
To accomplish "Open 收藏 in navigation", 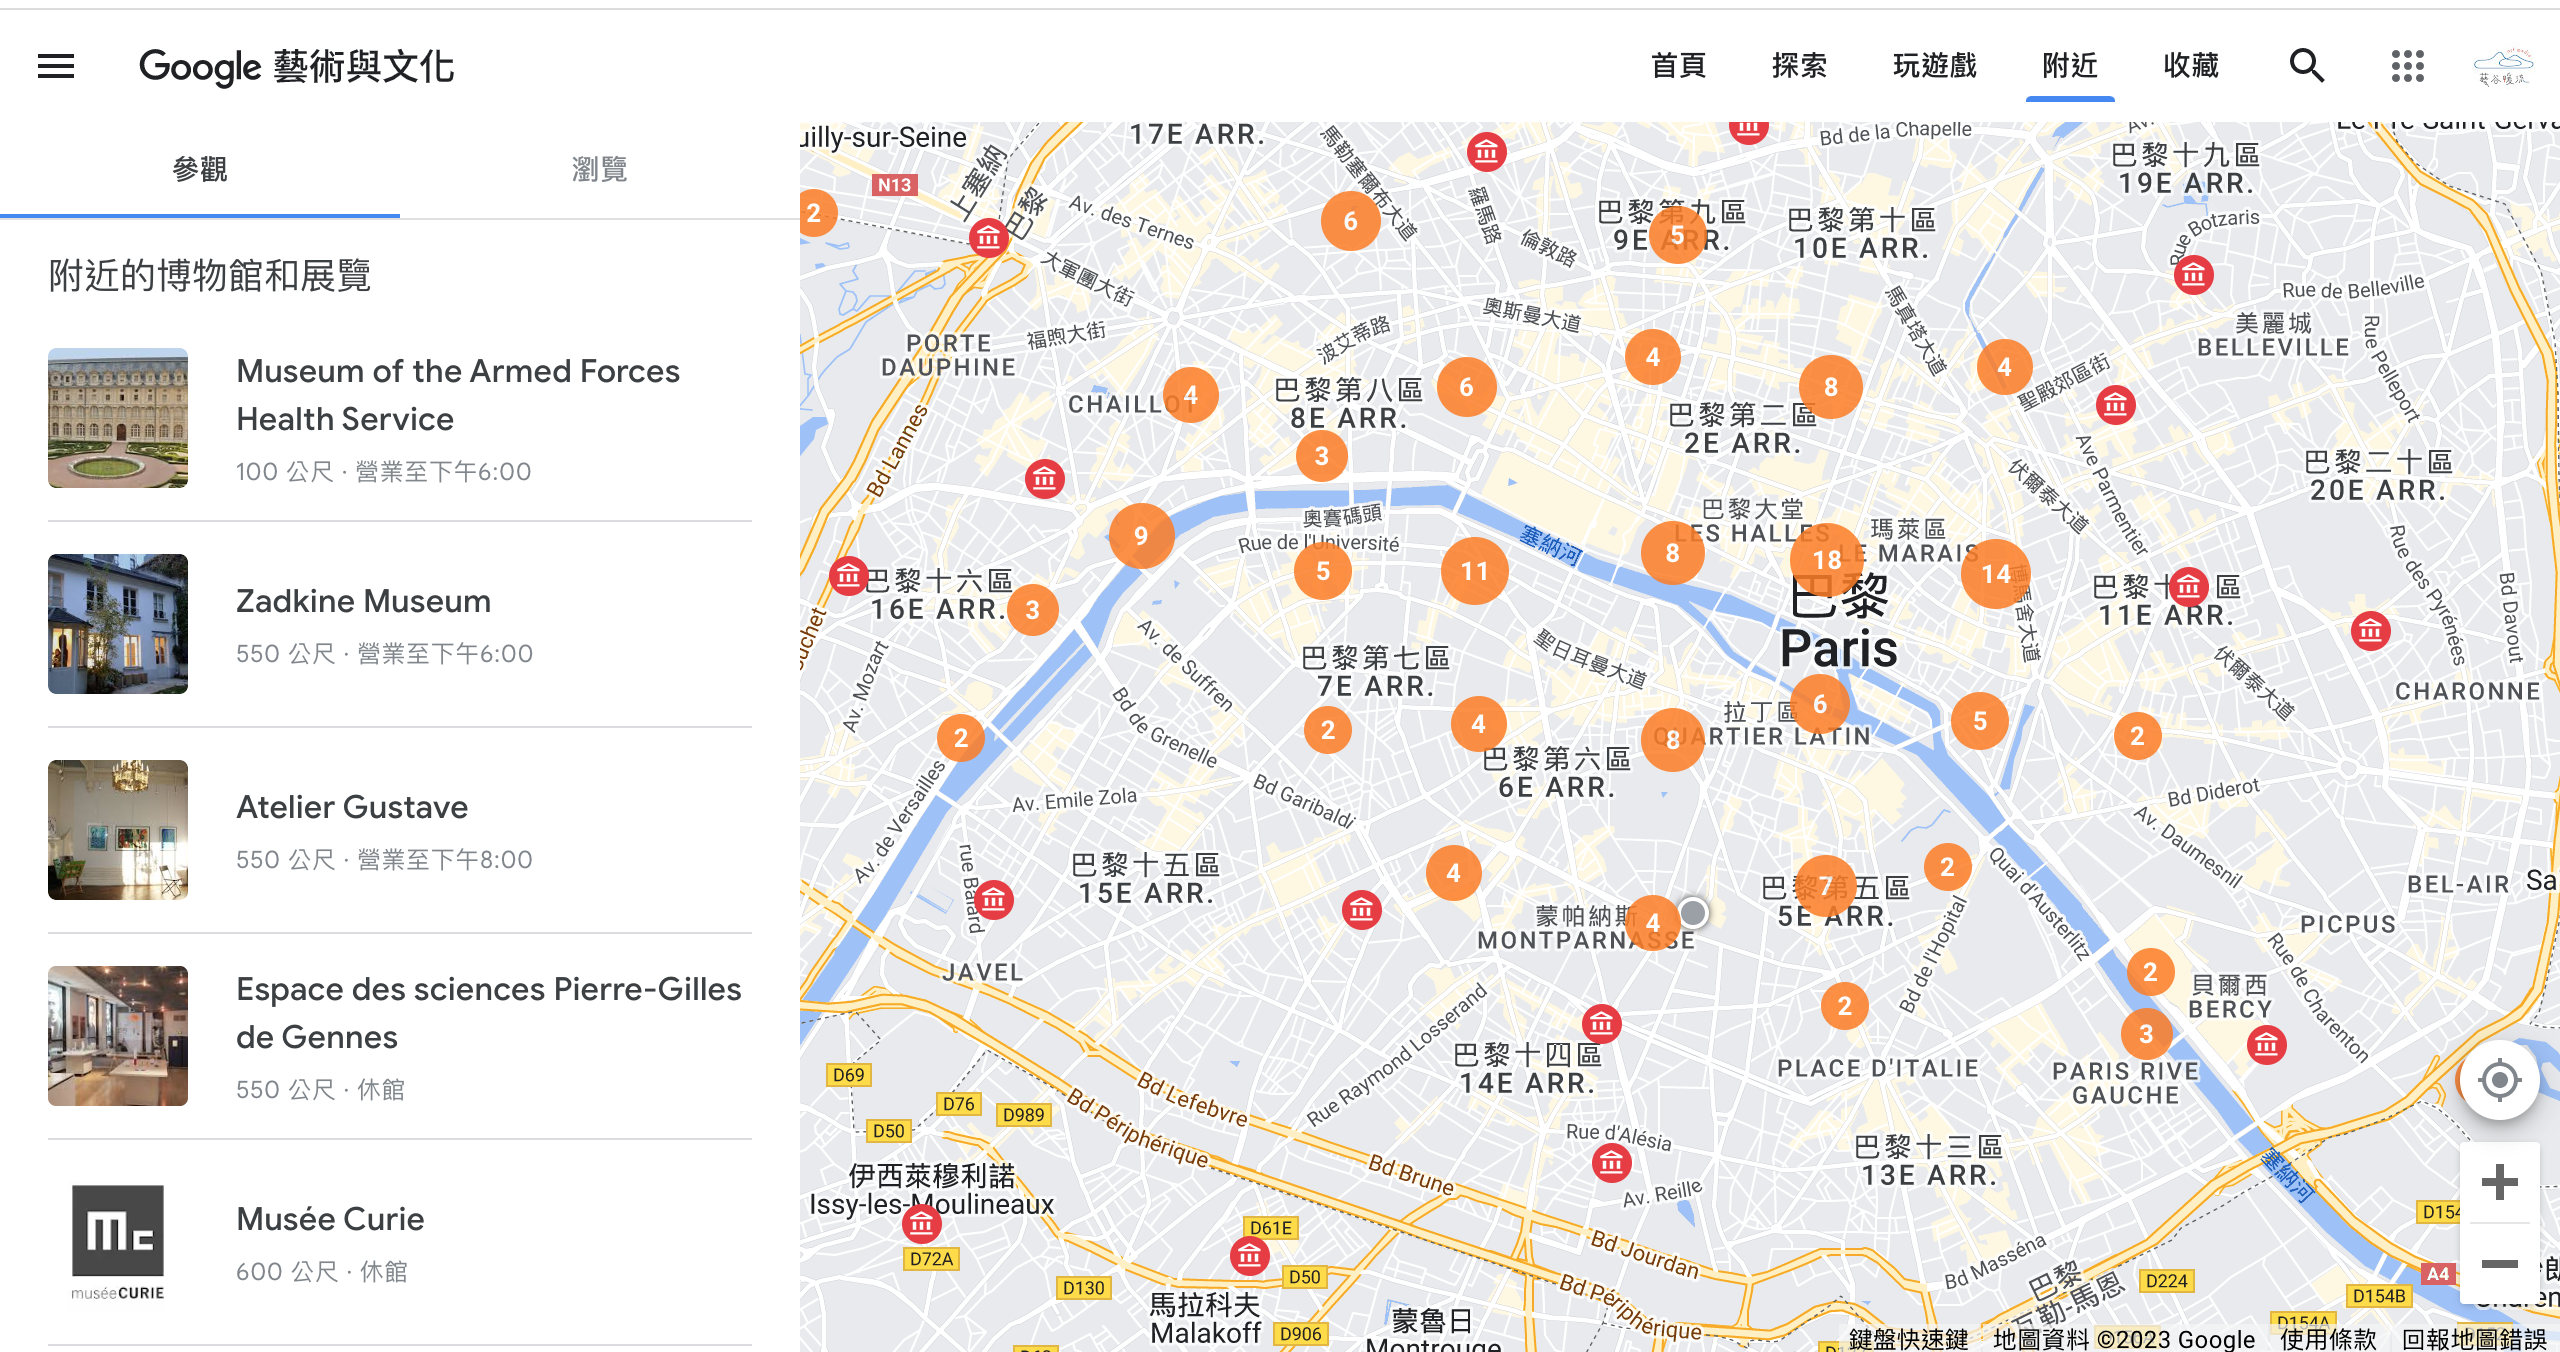I will click(x=2190, y=66).
